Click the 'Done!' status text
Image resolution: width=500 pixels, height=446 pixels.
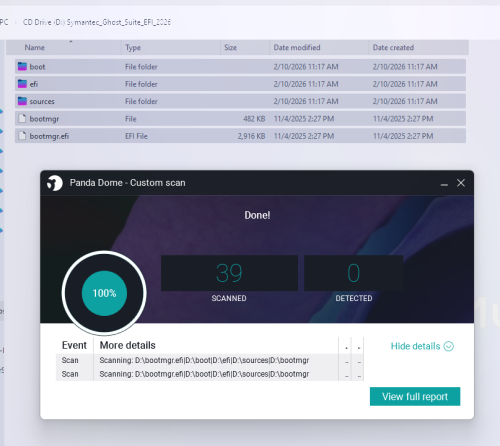click(257, 215)
